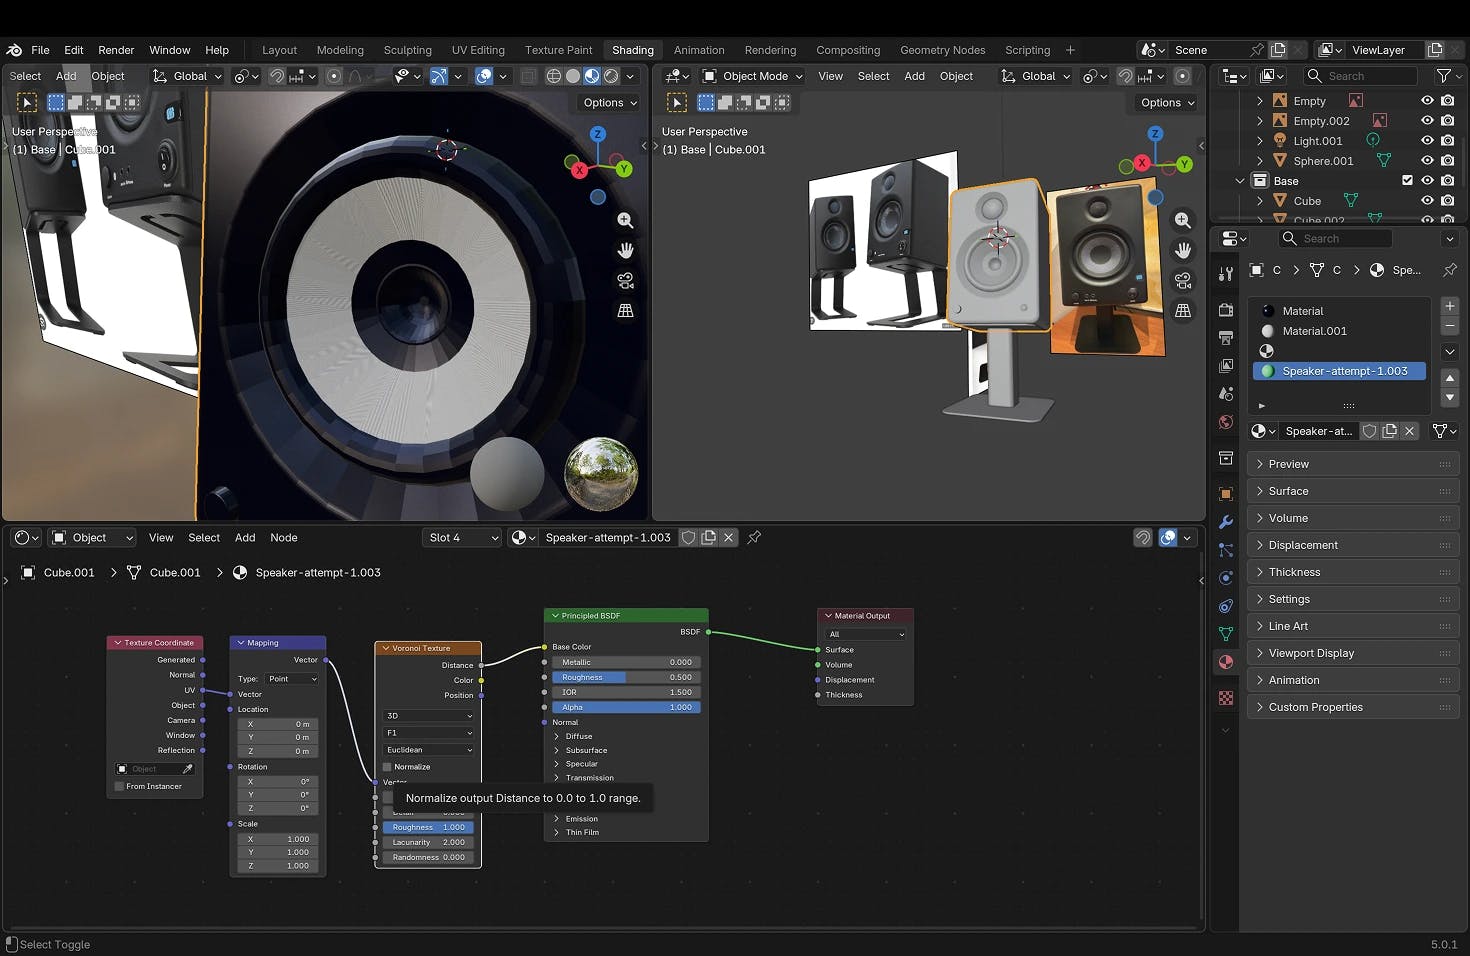Enable the Normalize checkbox in Voronoi node
The width and height of the screenshot is (1470, 956).
click(x=388, y=767)
